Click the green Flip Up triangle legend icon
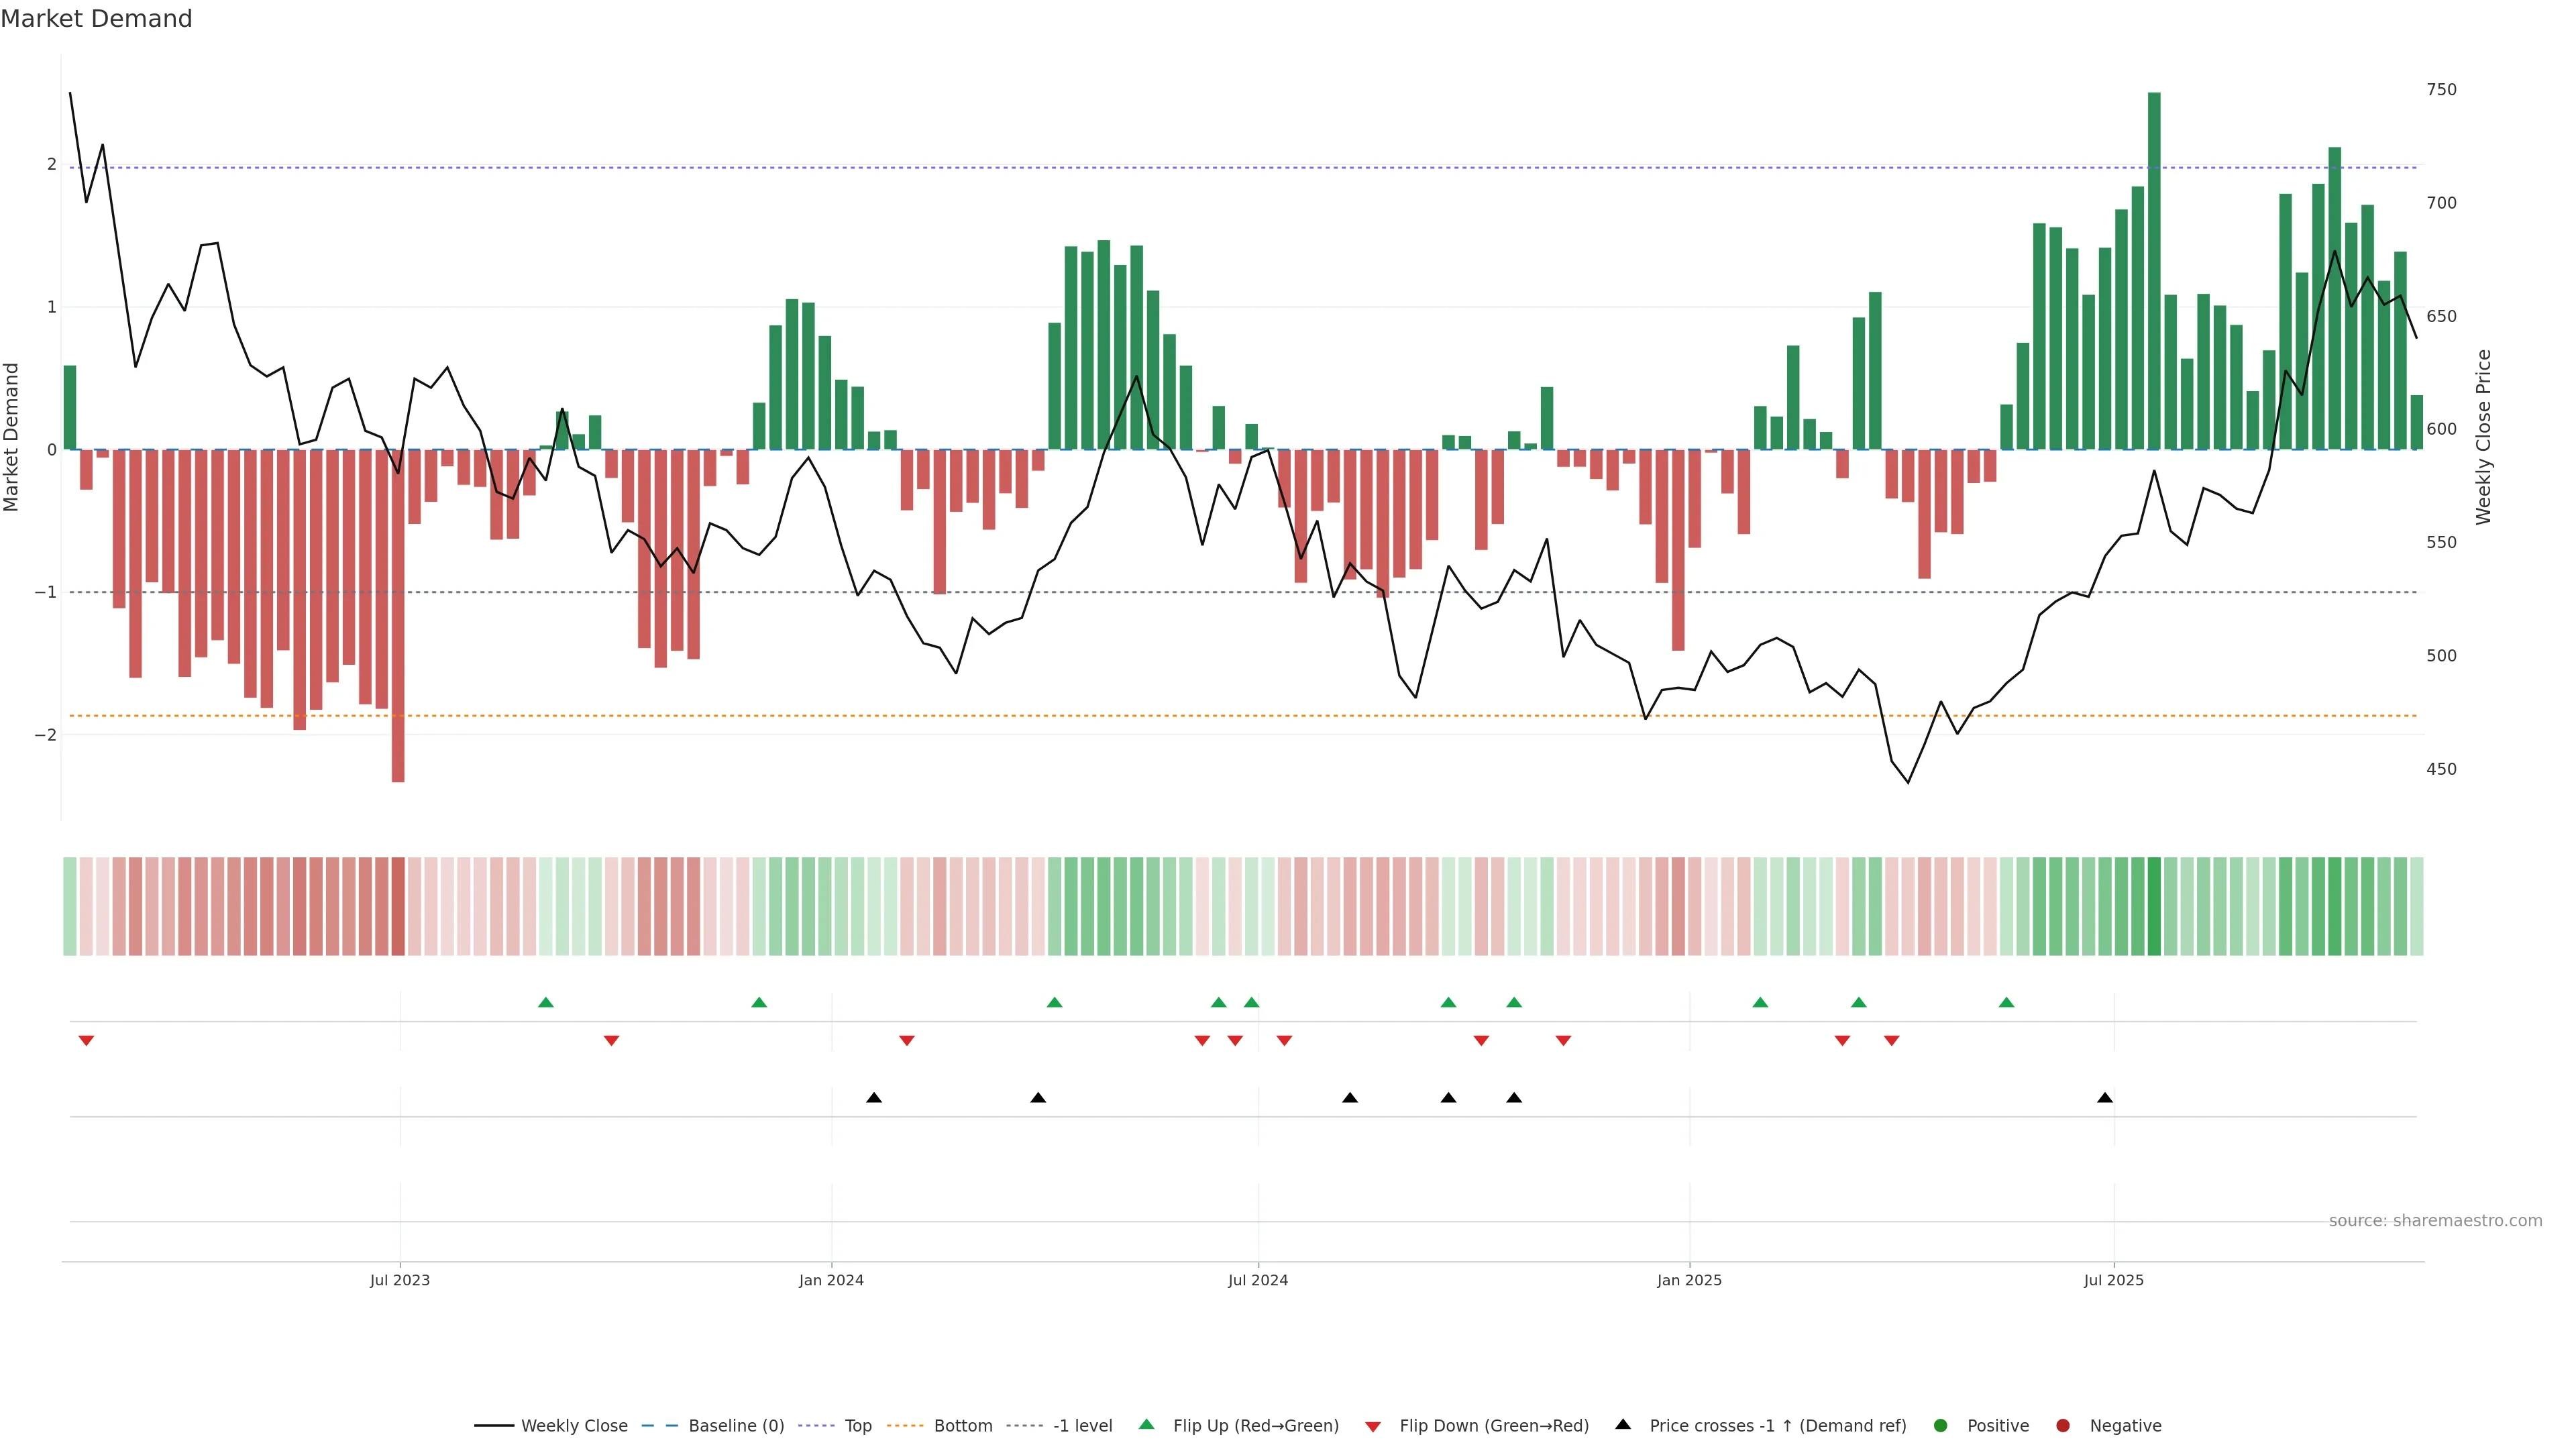 [x=1146, y=1424]
